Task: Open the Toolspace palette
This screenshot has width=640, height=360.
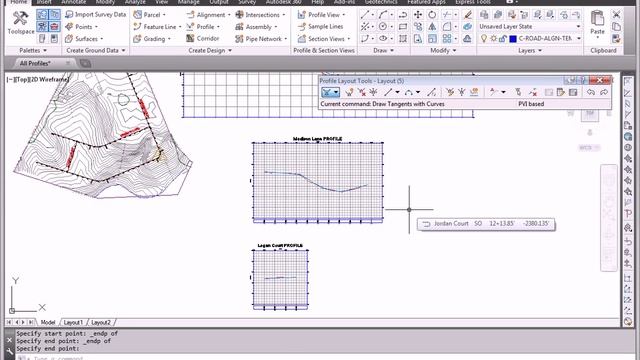Action: click(x=21, y=22)
